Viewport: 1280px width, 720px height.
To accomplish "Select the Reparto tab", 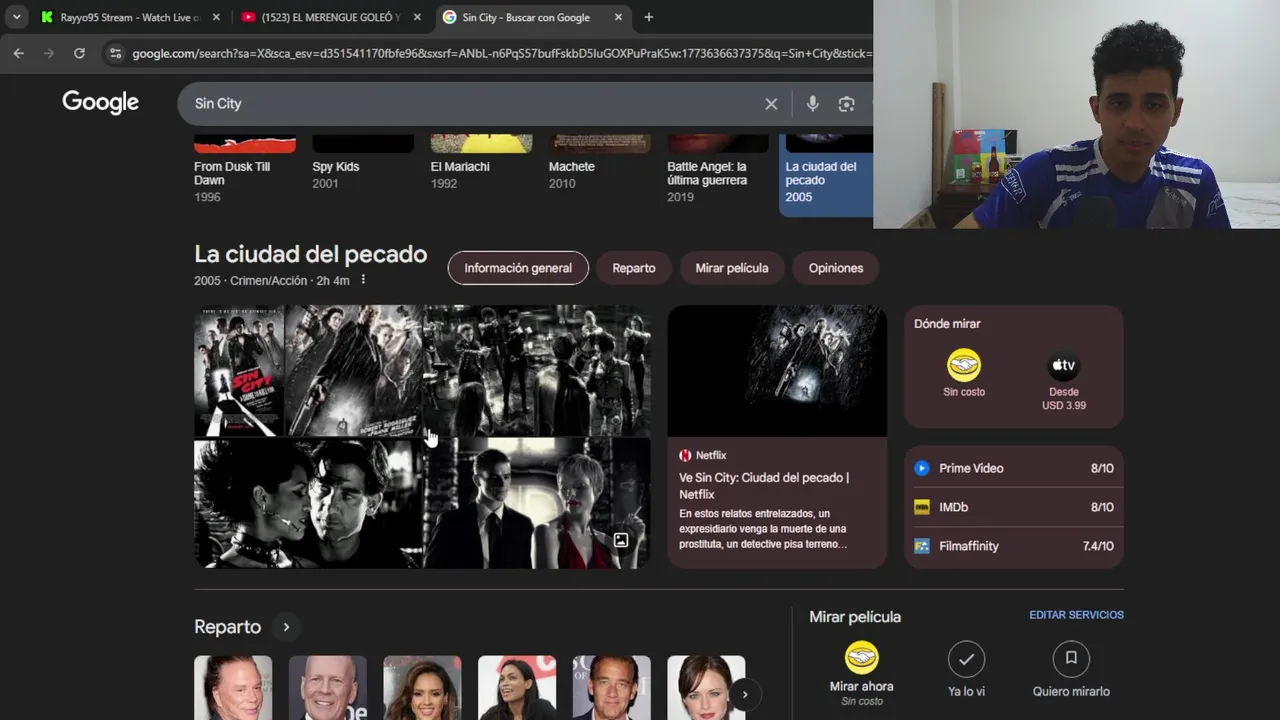I will (x=634, y=268).
